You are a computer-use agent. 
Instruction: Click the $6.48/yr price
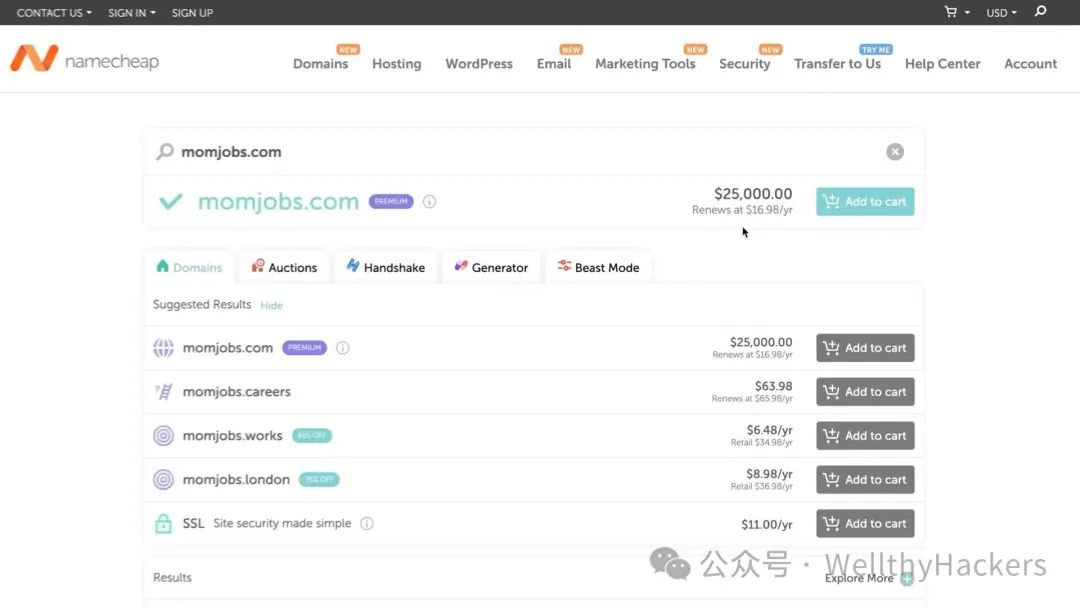(x=769, y=430)
